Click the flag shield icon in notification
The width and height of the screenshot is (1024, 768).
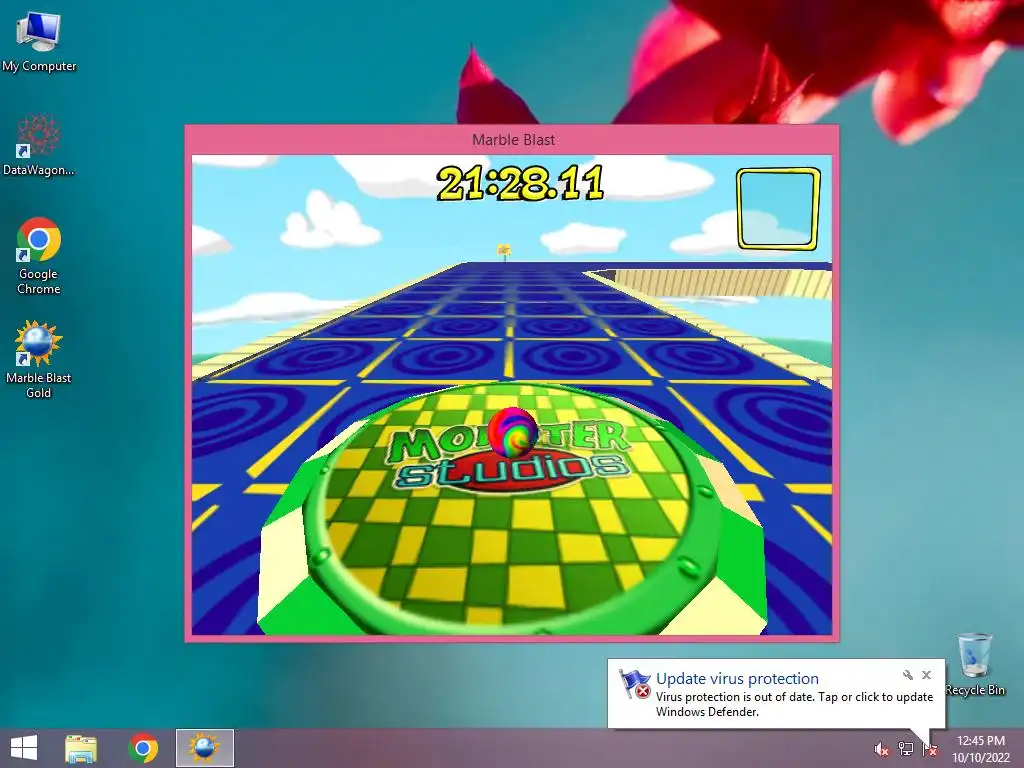tap(634, 684)
